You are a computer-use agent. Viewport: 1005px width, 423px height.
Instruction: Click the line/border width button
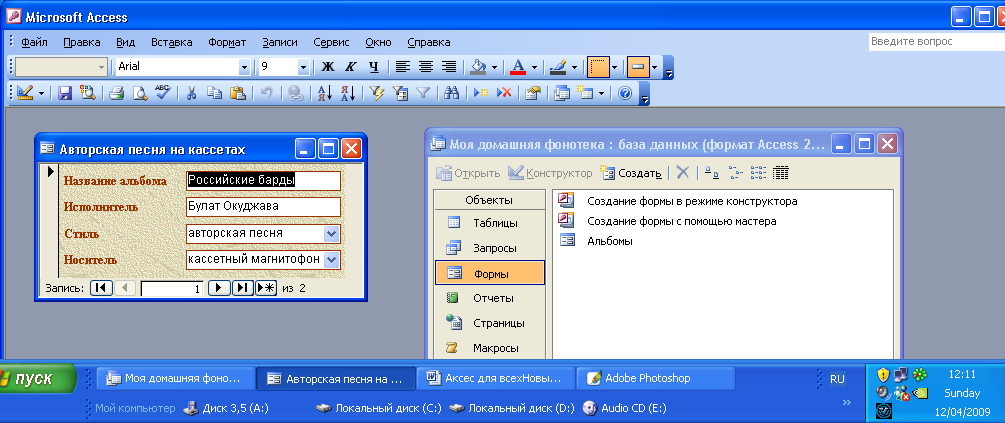point(598,67)
